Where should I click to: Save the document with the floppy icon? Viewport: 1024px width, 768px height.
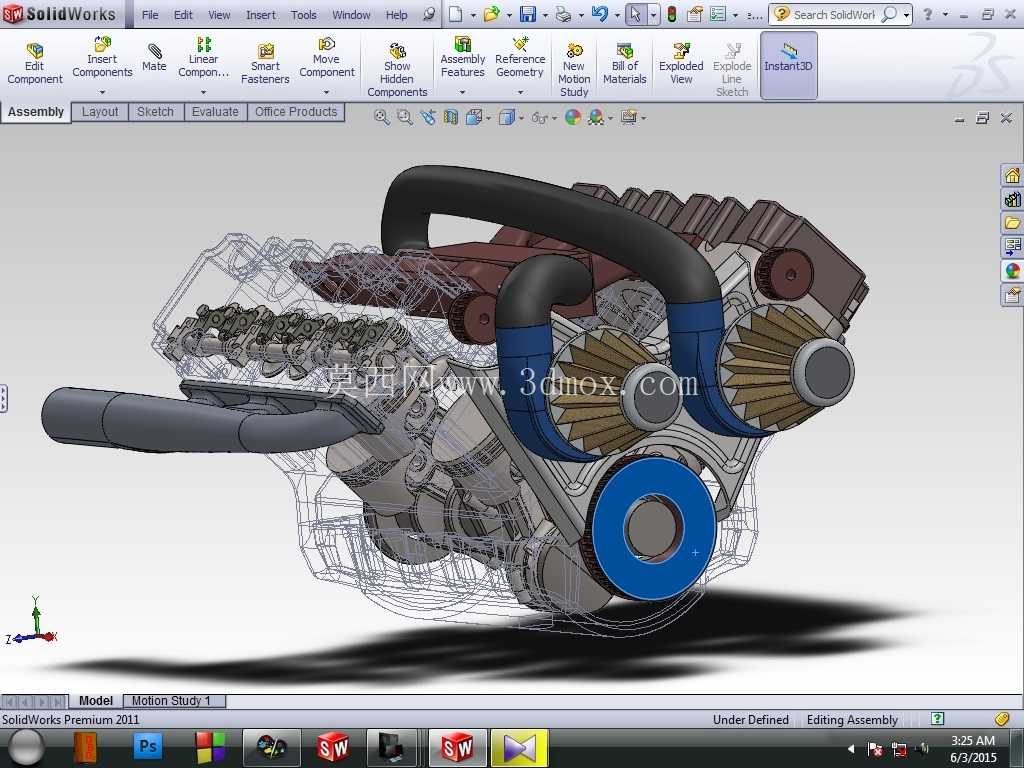point(528,14)
